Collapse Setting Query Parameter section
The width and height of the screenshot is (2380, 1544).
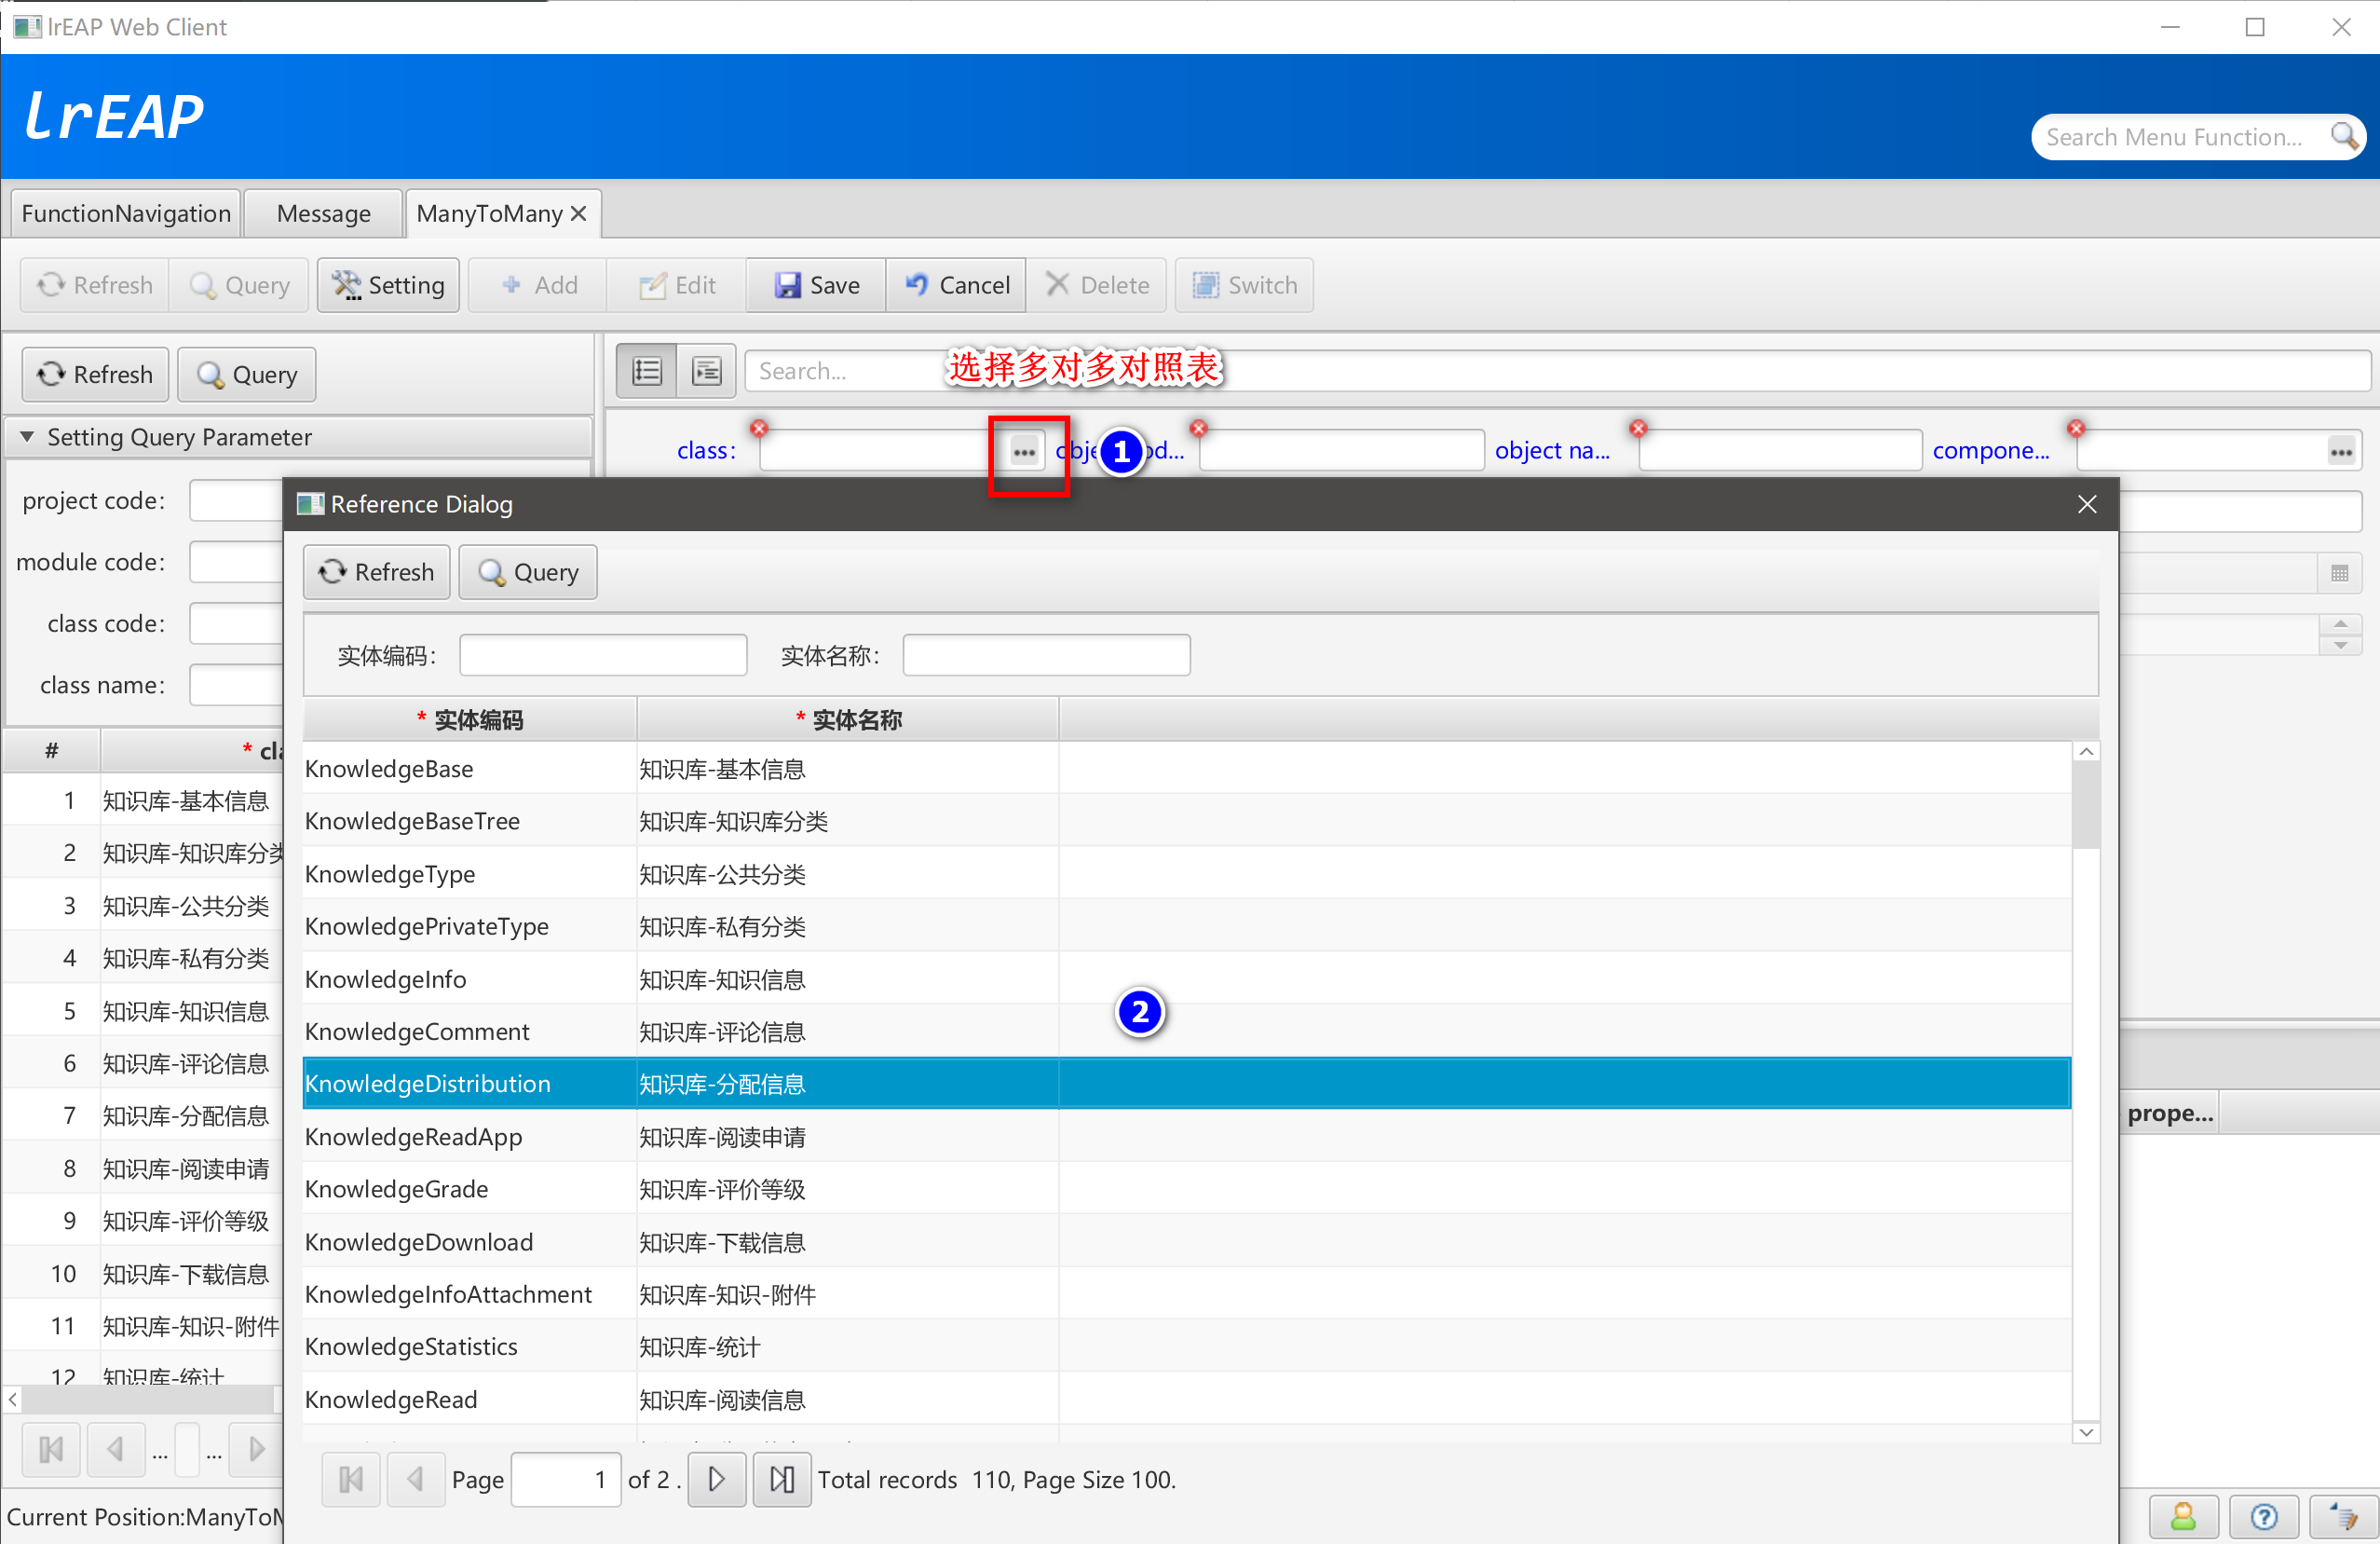[27, 437]
